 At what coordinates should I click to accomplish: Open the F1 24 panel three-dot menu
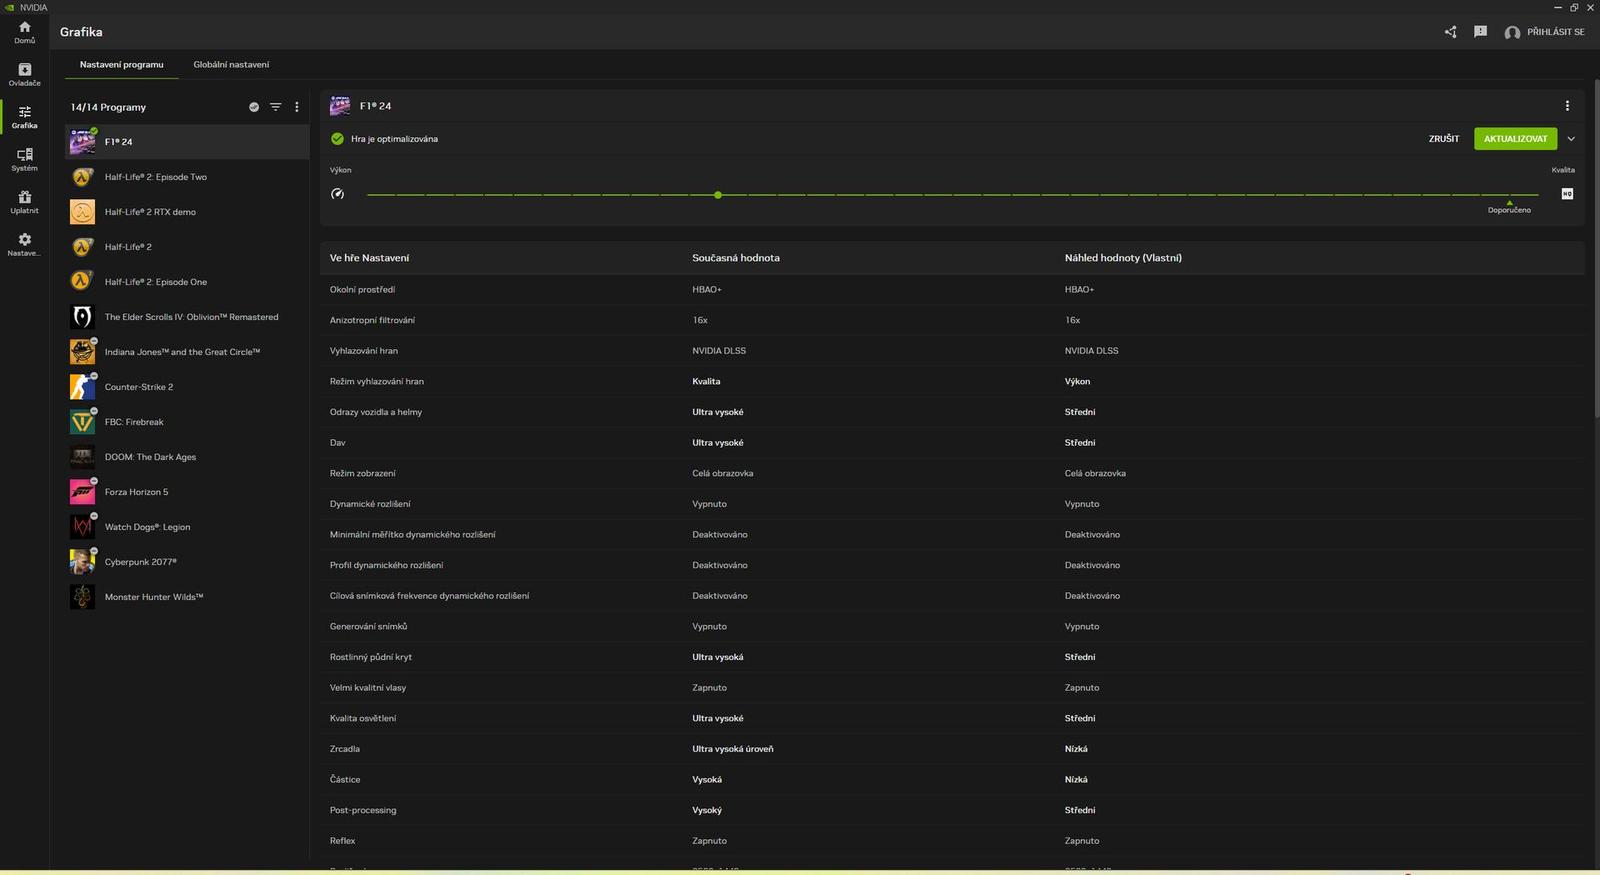pyautogui.click(x=1567, y=106)
